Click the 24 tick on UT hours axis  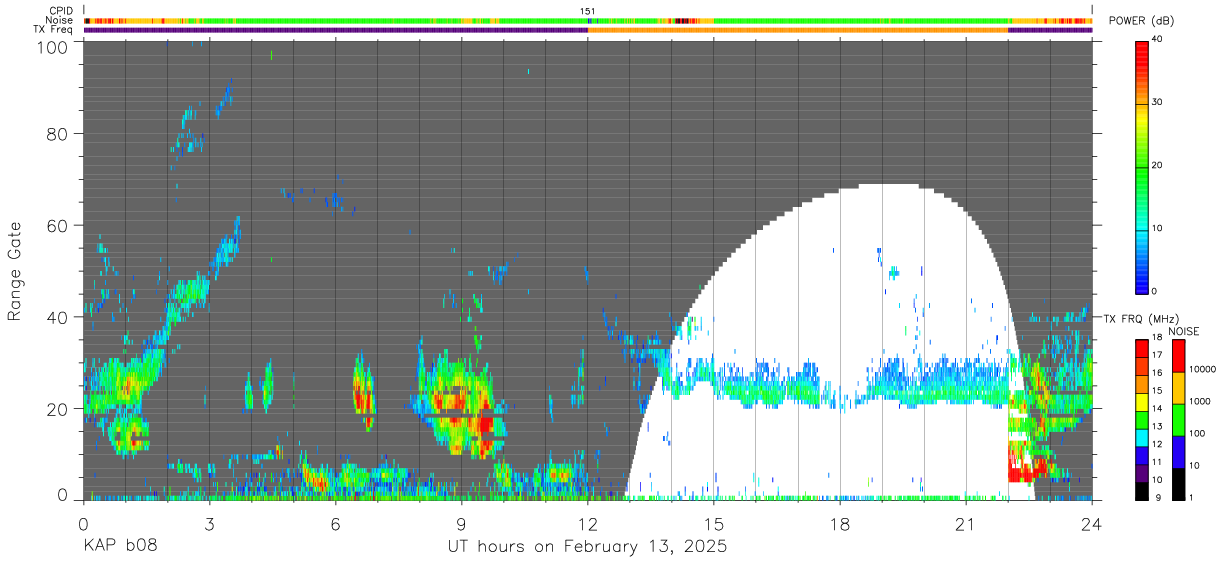pyautogui.click(x=1091, y=523)
